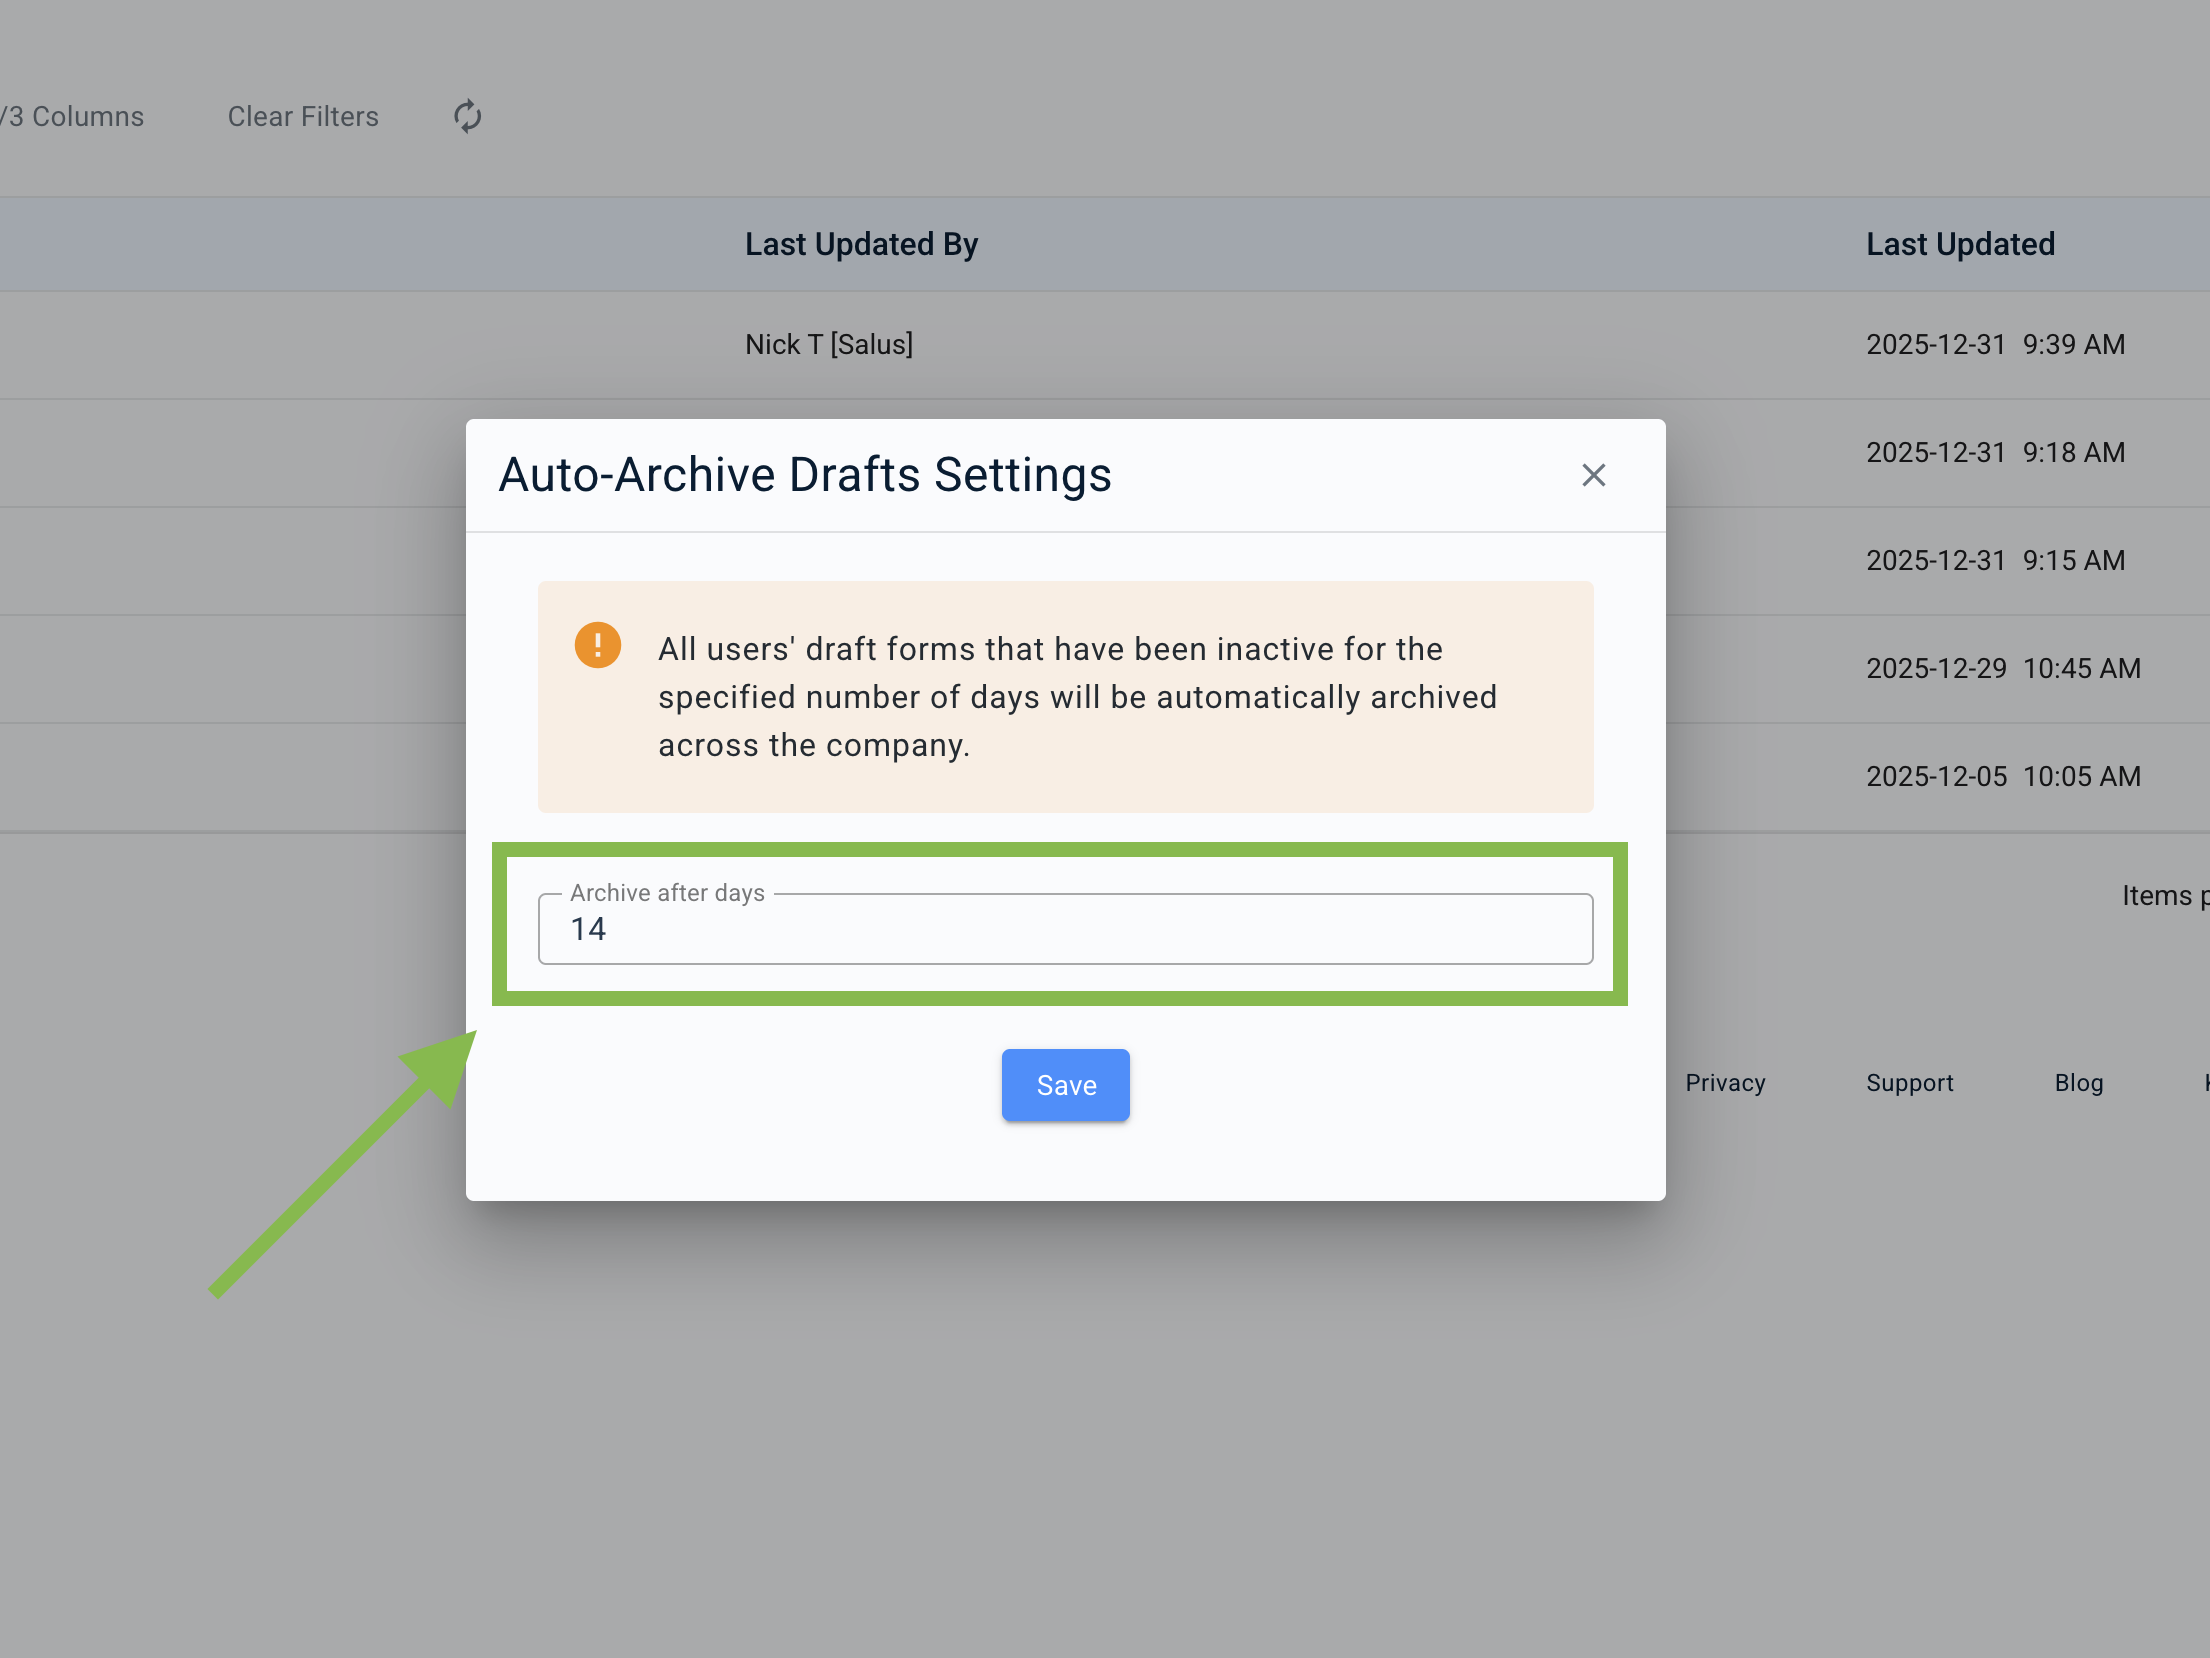Open the Support footer link
The width and height of the screenshot is (2210, 1658).
(x=1909, y=1083)
